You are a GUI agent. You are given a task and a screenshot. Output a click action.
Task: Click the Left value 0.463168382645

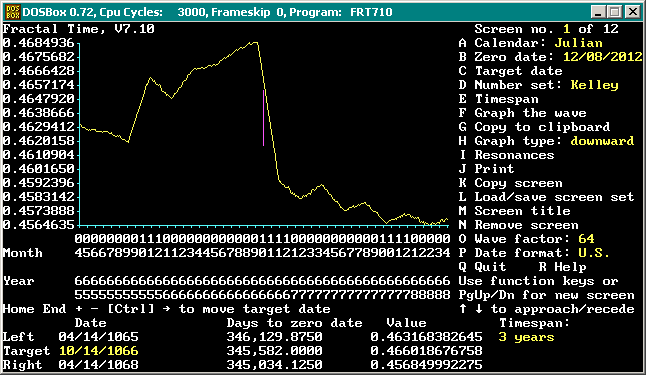point(426,337)
